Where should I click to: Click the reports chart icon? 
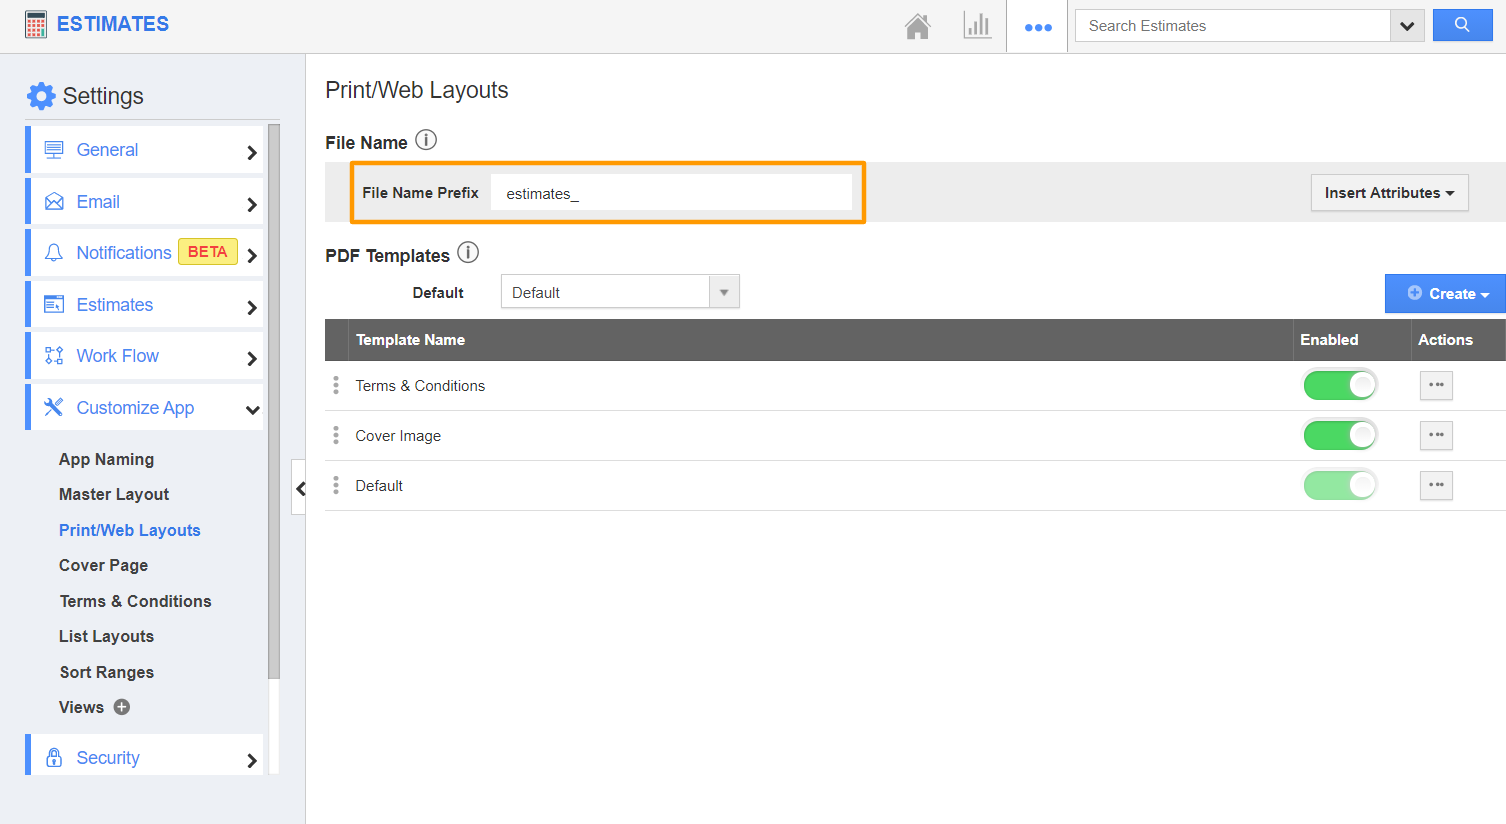pyautogui.click(x=977, y=25)
